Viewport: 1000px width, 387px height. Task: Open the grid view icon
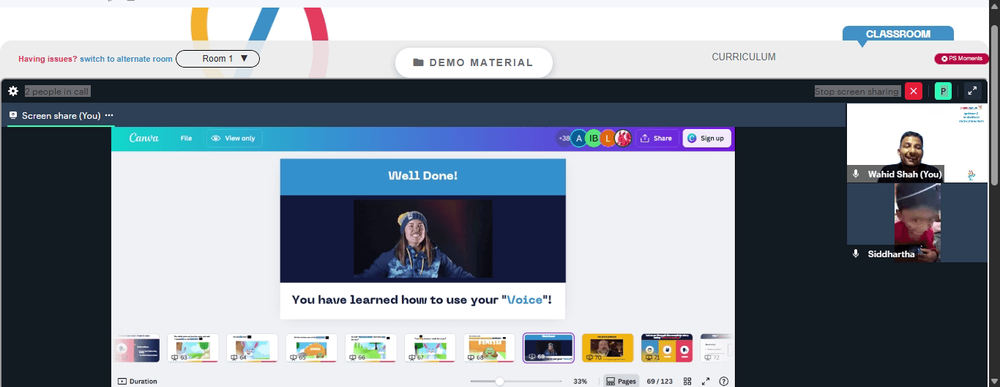pyautogui.click(x=688, y=381)
